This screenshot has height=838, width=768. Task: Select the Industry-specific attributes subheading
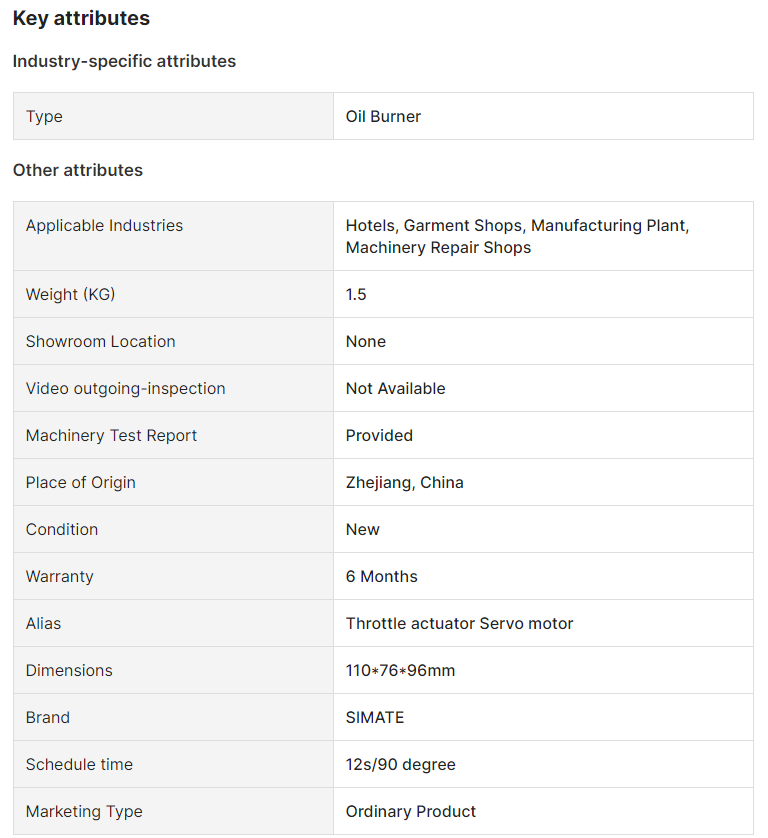(124, 61)
